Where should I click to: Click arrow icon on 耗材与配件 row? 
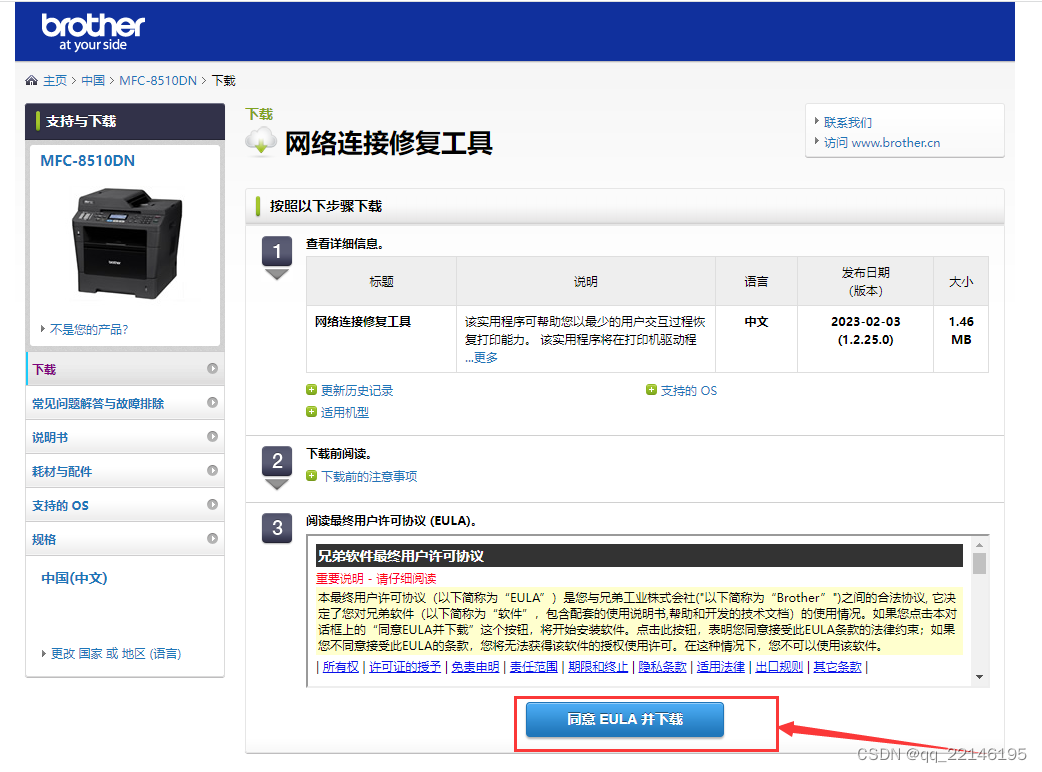(213, 470)
